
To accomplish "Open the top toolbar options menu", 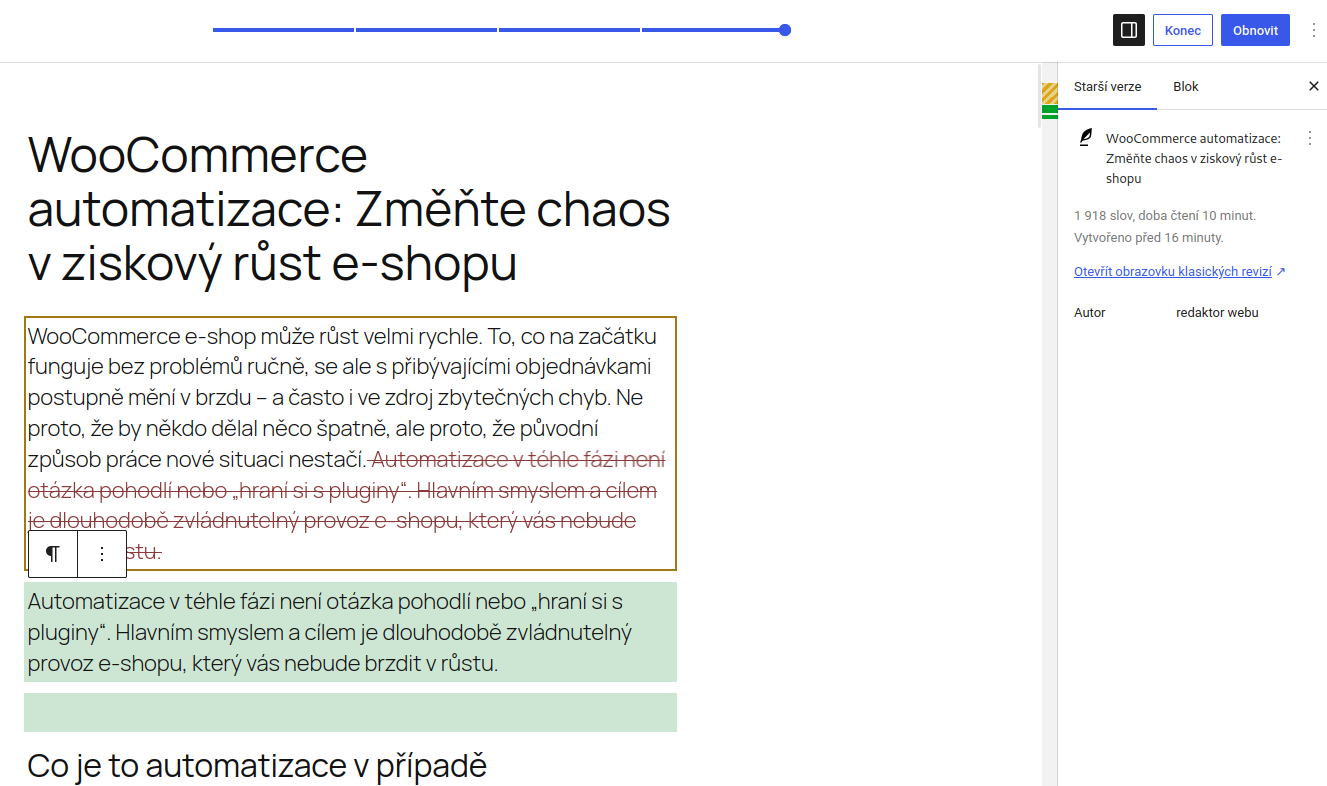I will coord(1314,30).
